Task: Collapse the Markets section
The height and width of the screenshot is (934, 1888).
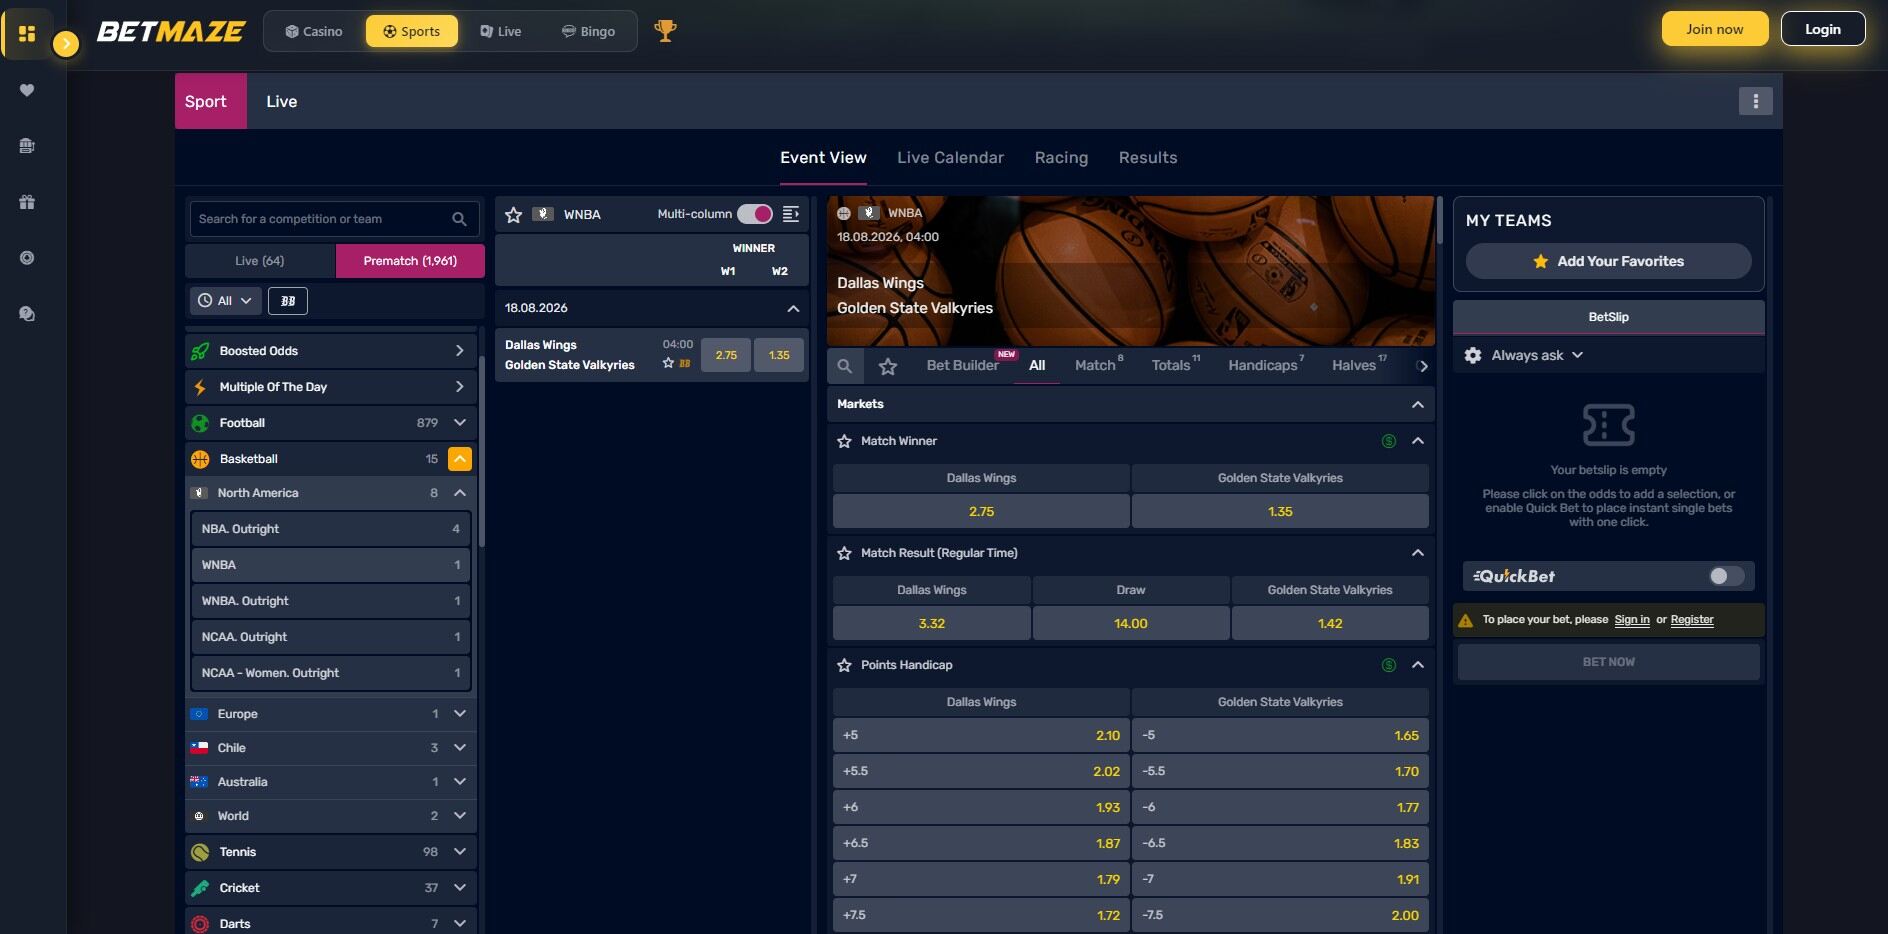Action: pos(1417,404)
